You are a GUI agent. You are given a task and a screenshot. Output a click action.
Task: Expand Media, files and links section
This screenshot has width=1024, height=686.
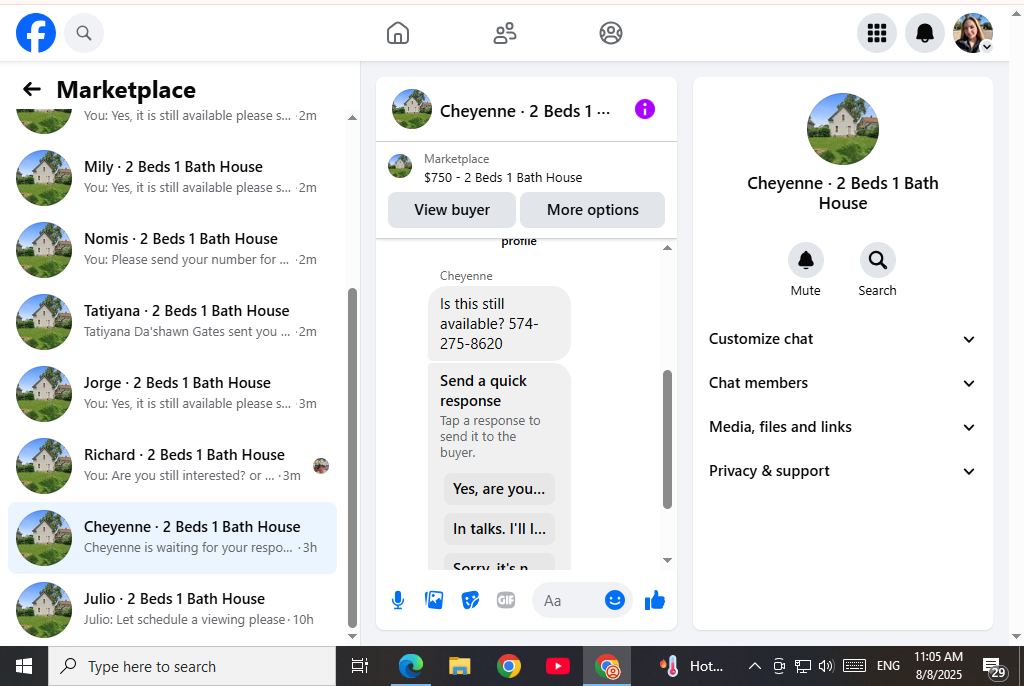click(x=842, y=427)
